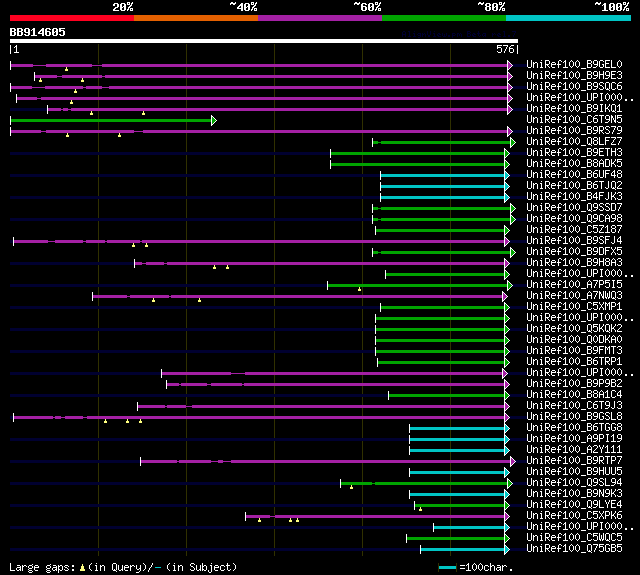This screenshot has height=575, width=640.
Task: Select the UniRef100_Q9CA98 label
Action: pos(574,219)
